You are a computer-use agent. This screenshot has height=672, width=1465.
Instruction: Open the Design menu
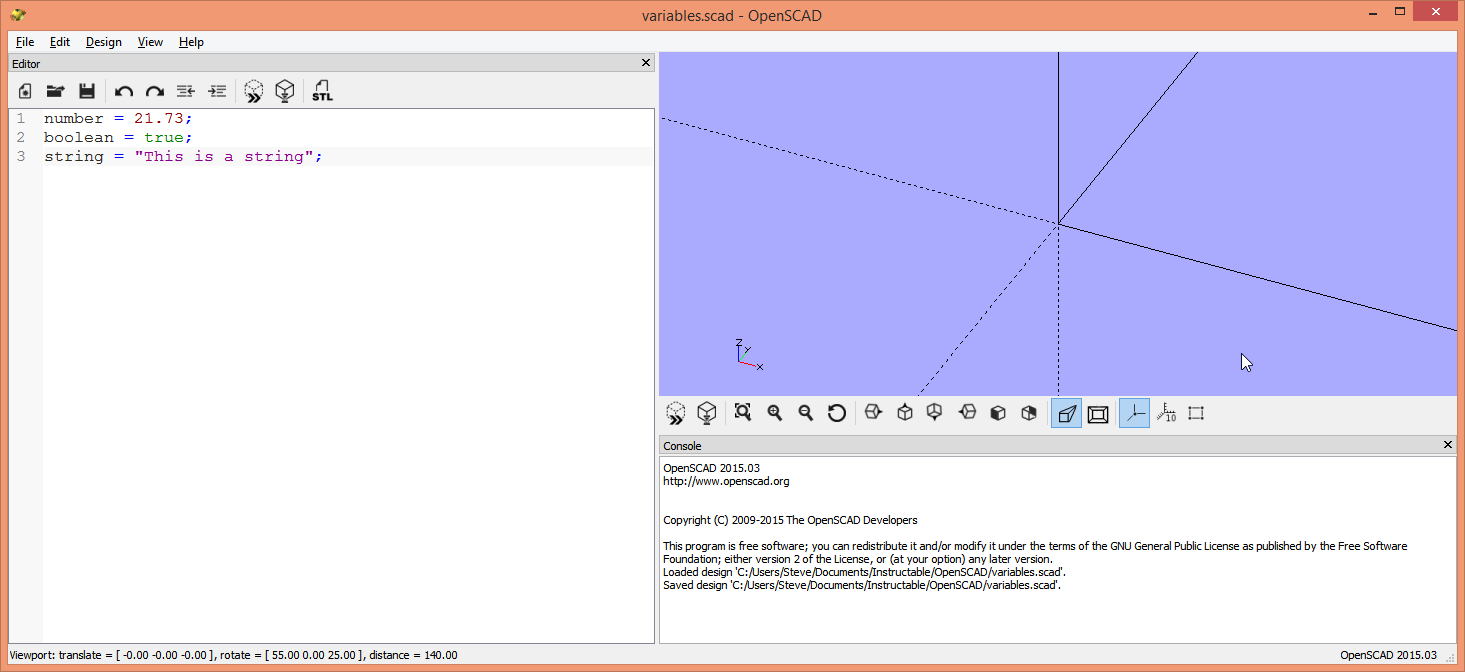pos(103,42)
